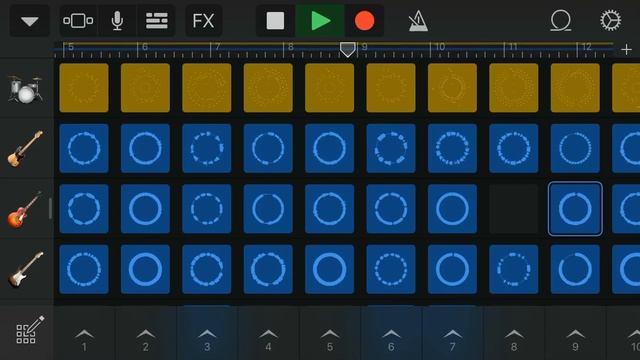Image resolution: width=640 pixels, height=360 pixels.
Task: Select the drum kit track icon
Action: click(25, 89)
